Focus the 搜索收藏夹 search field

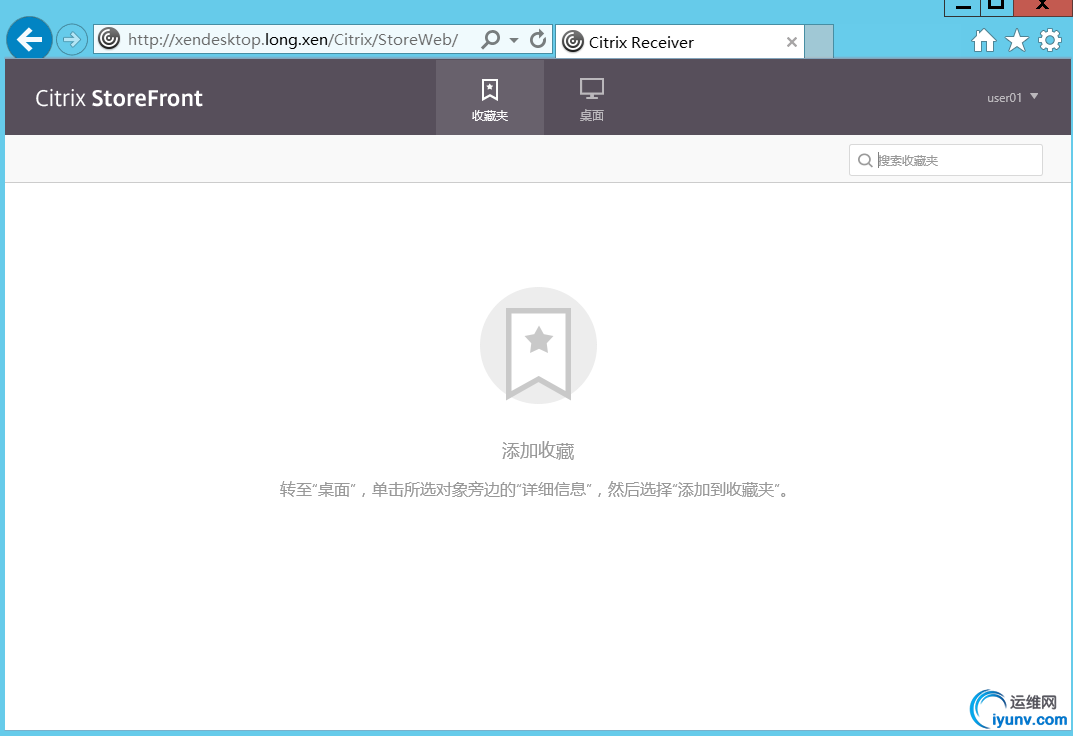pos(946,160)
